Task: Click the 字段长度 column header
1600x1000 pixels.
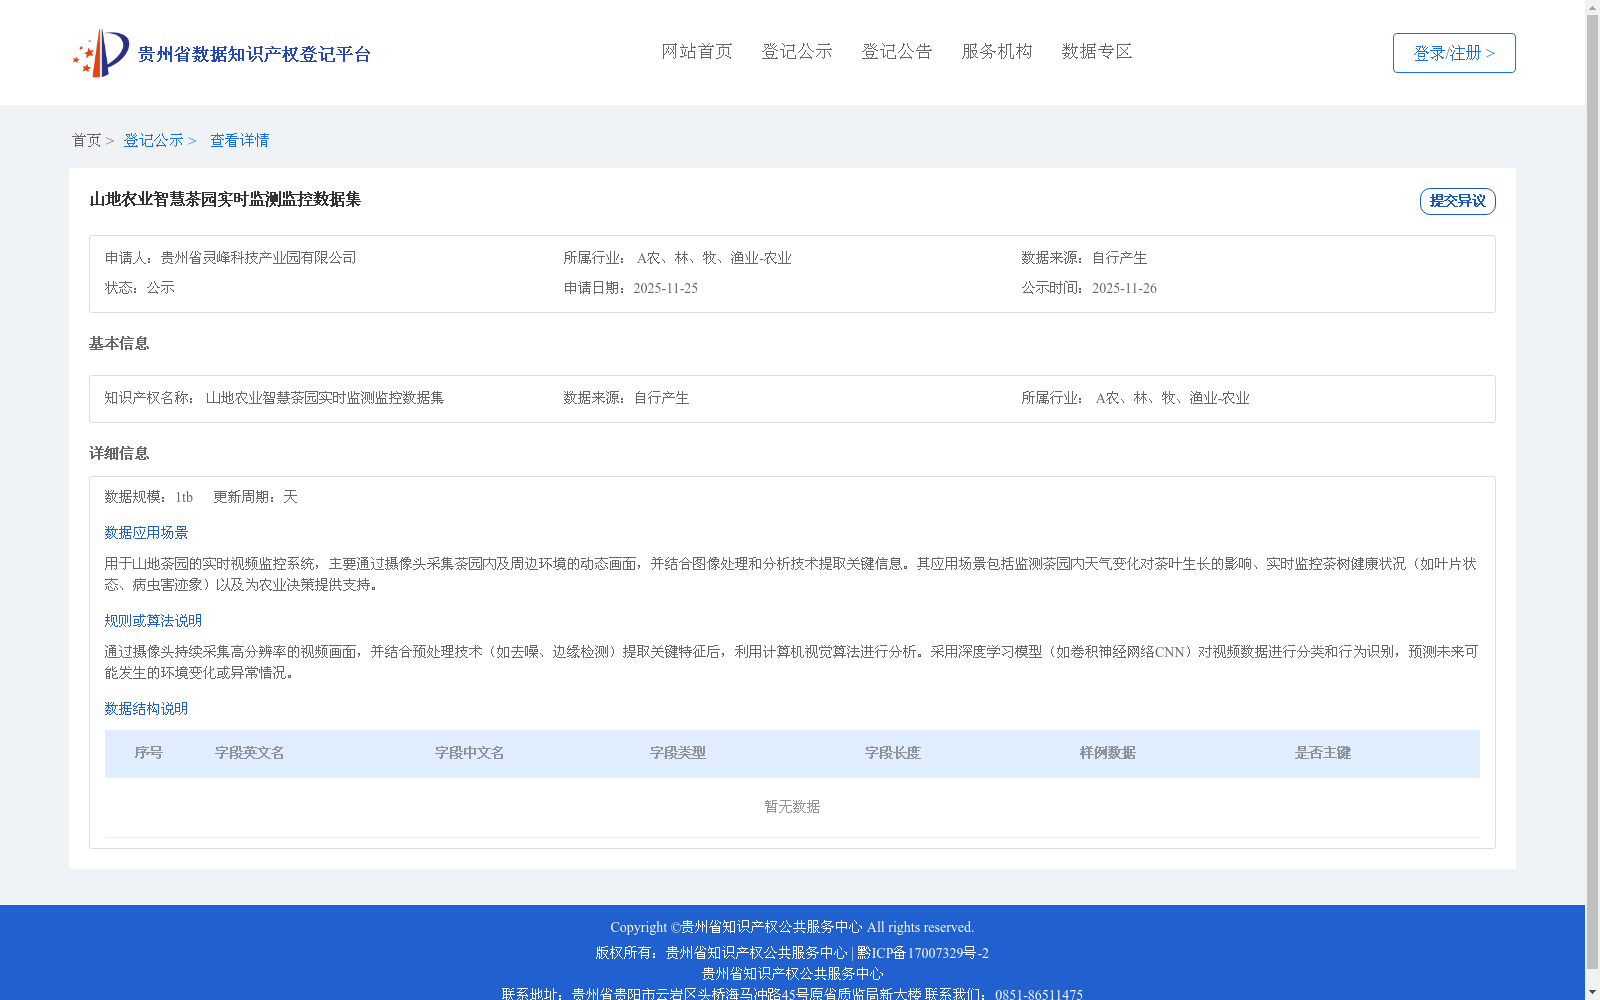Action: pos(893,753)
